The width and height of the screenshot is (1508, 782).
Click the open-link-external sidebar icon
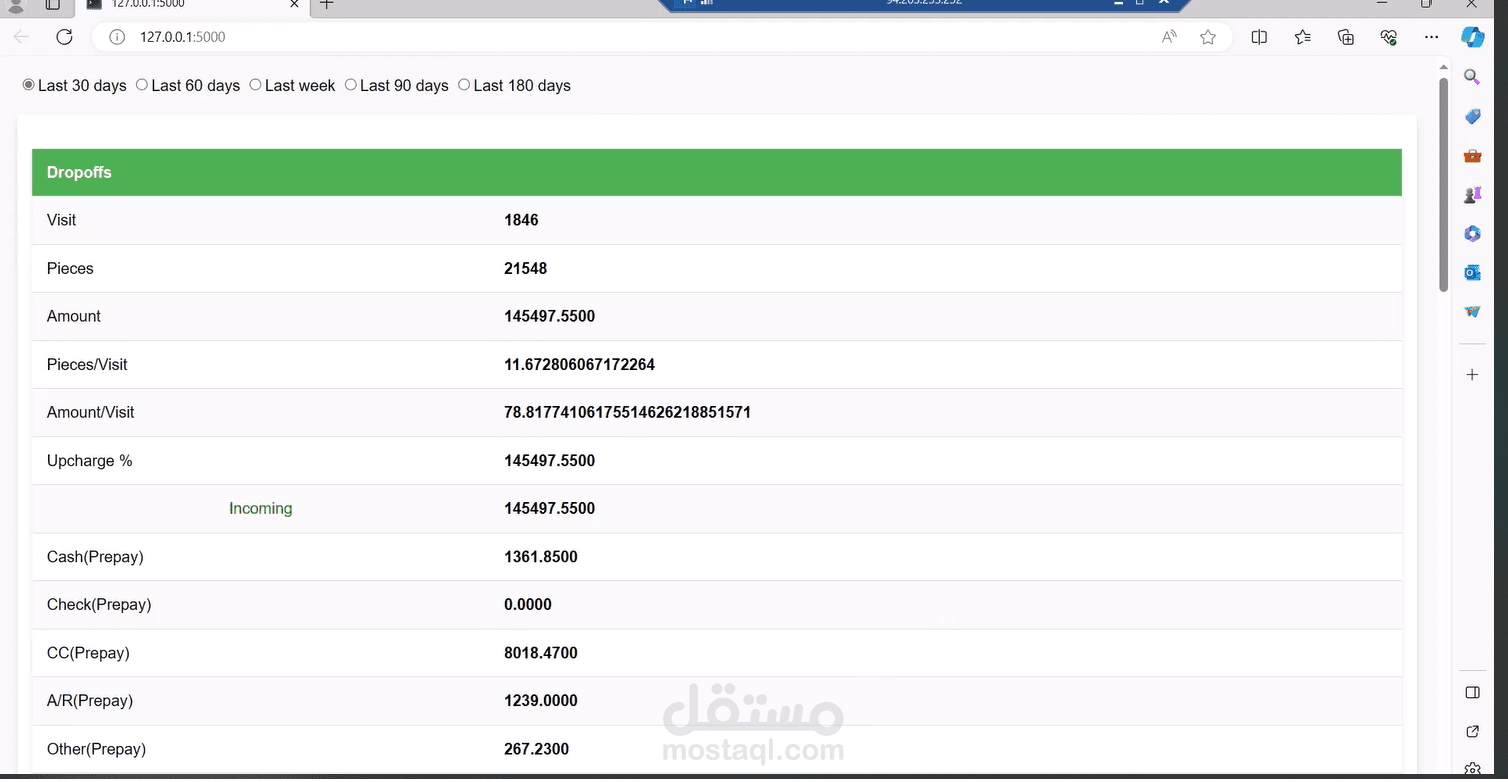tap(1472, 732)
